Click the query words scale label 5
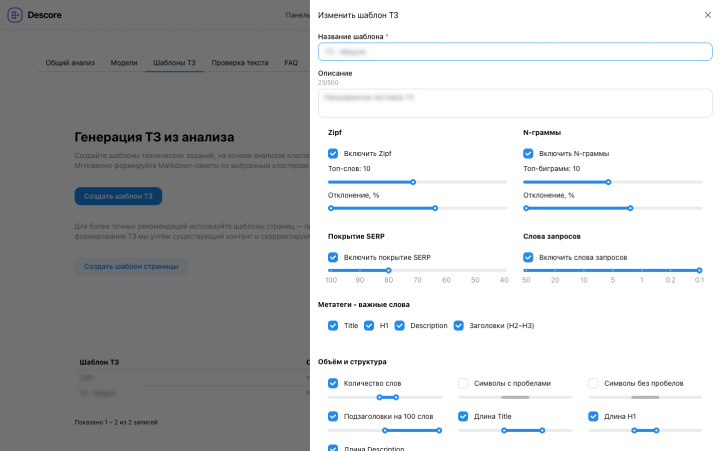 click(613, 280)
